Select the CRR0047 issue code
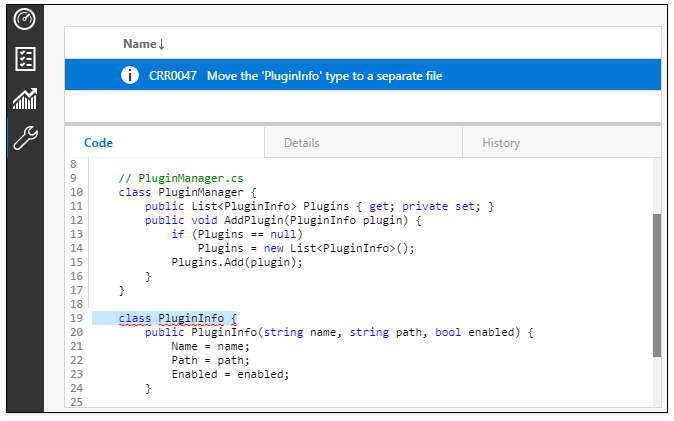This screenshot has height=421, width=674. click(172, 76)
